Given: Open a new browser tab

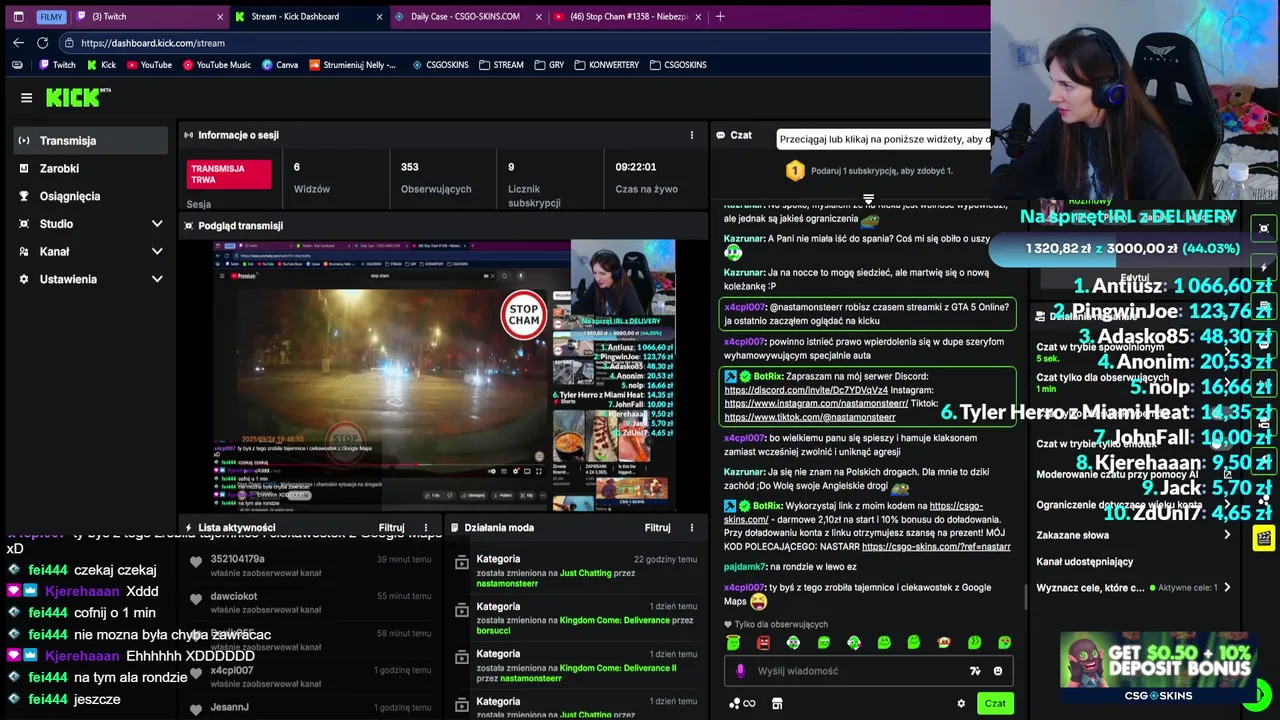Looking at the screenshot, I should point(720,16).
